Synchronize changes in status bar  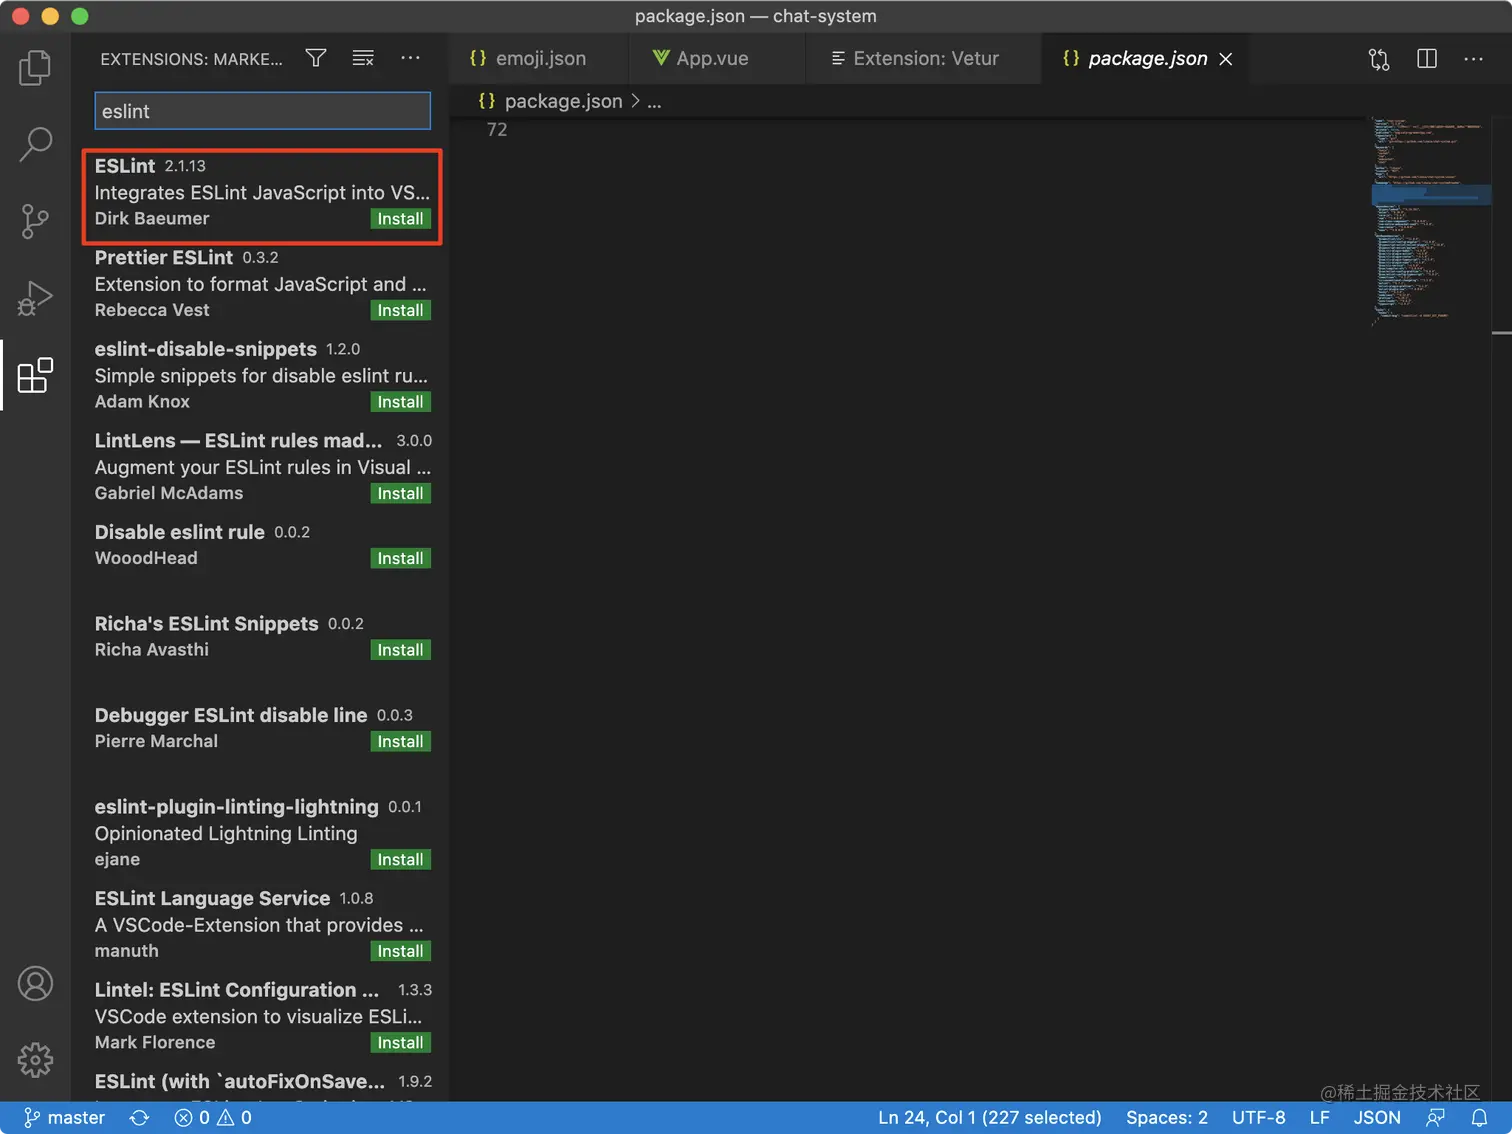139,1118
